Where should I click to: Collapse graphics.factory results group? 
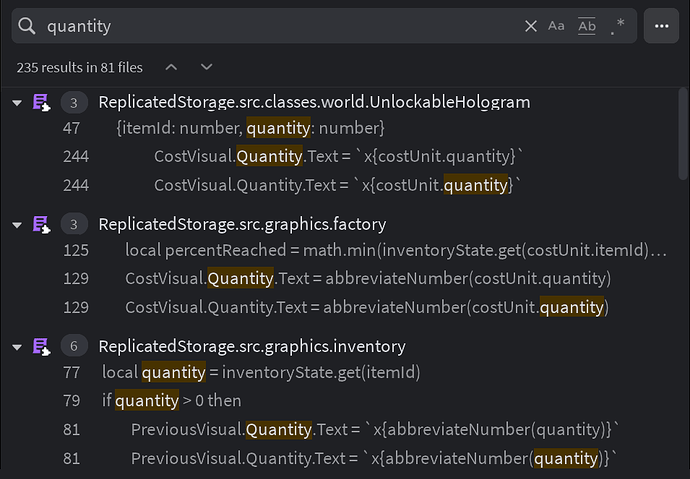tap(17, 225)
